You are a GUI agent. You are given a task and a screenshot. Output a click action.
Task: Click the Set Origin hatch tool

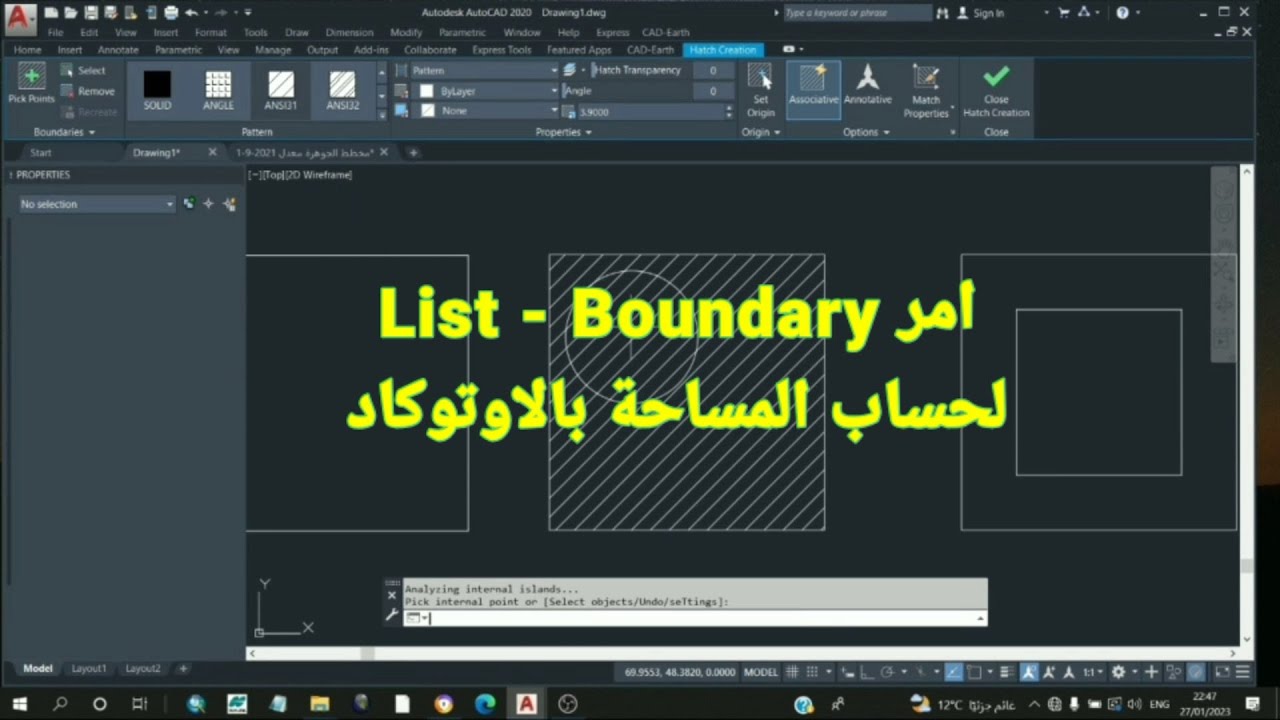click(760, 91)
